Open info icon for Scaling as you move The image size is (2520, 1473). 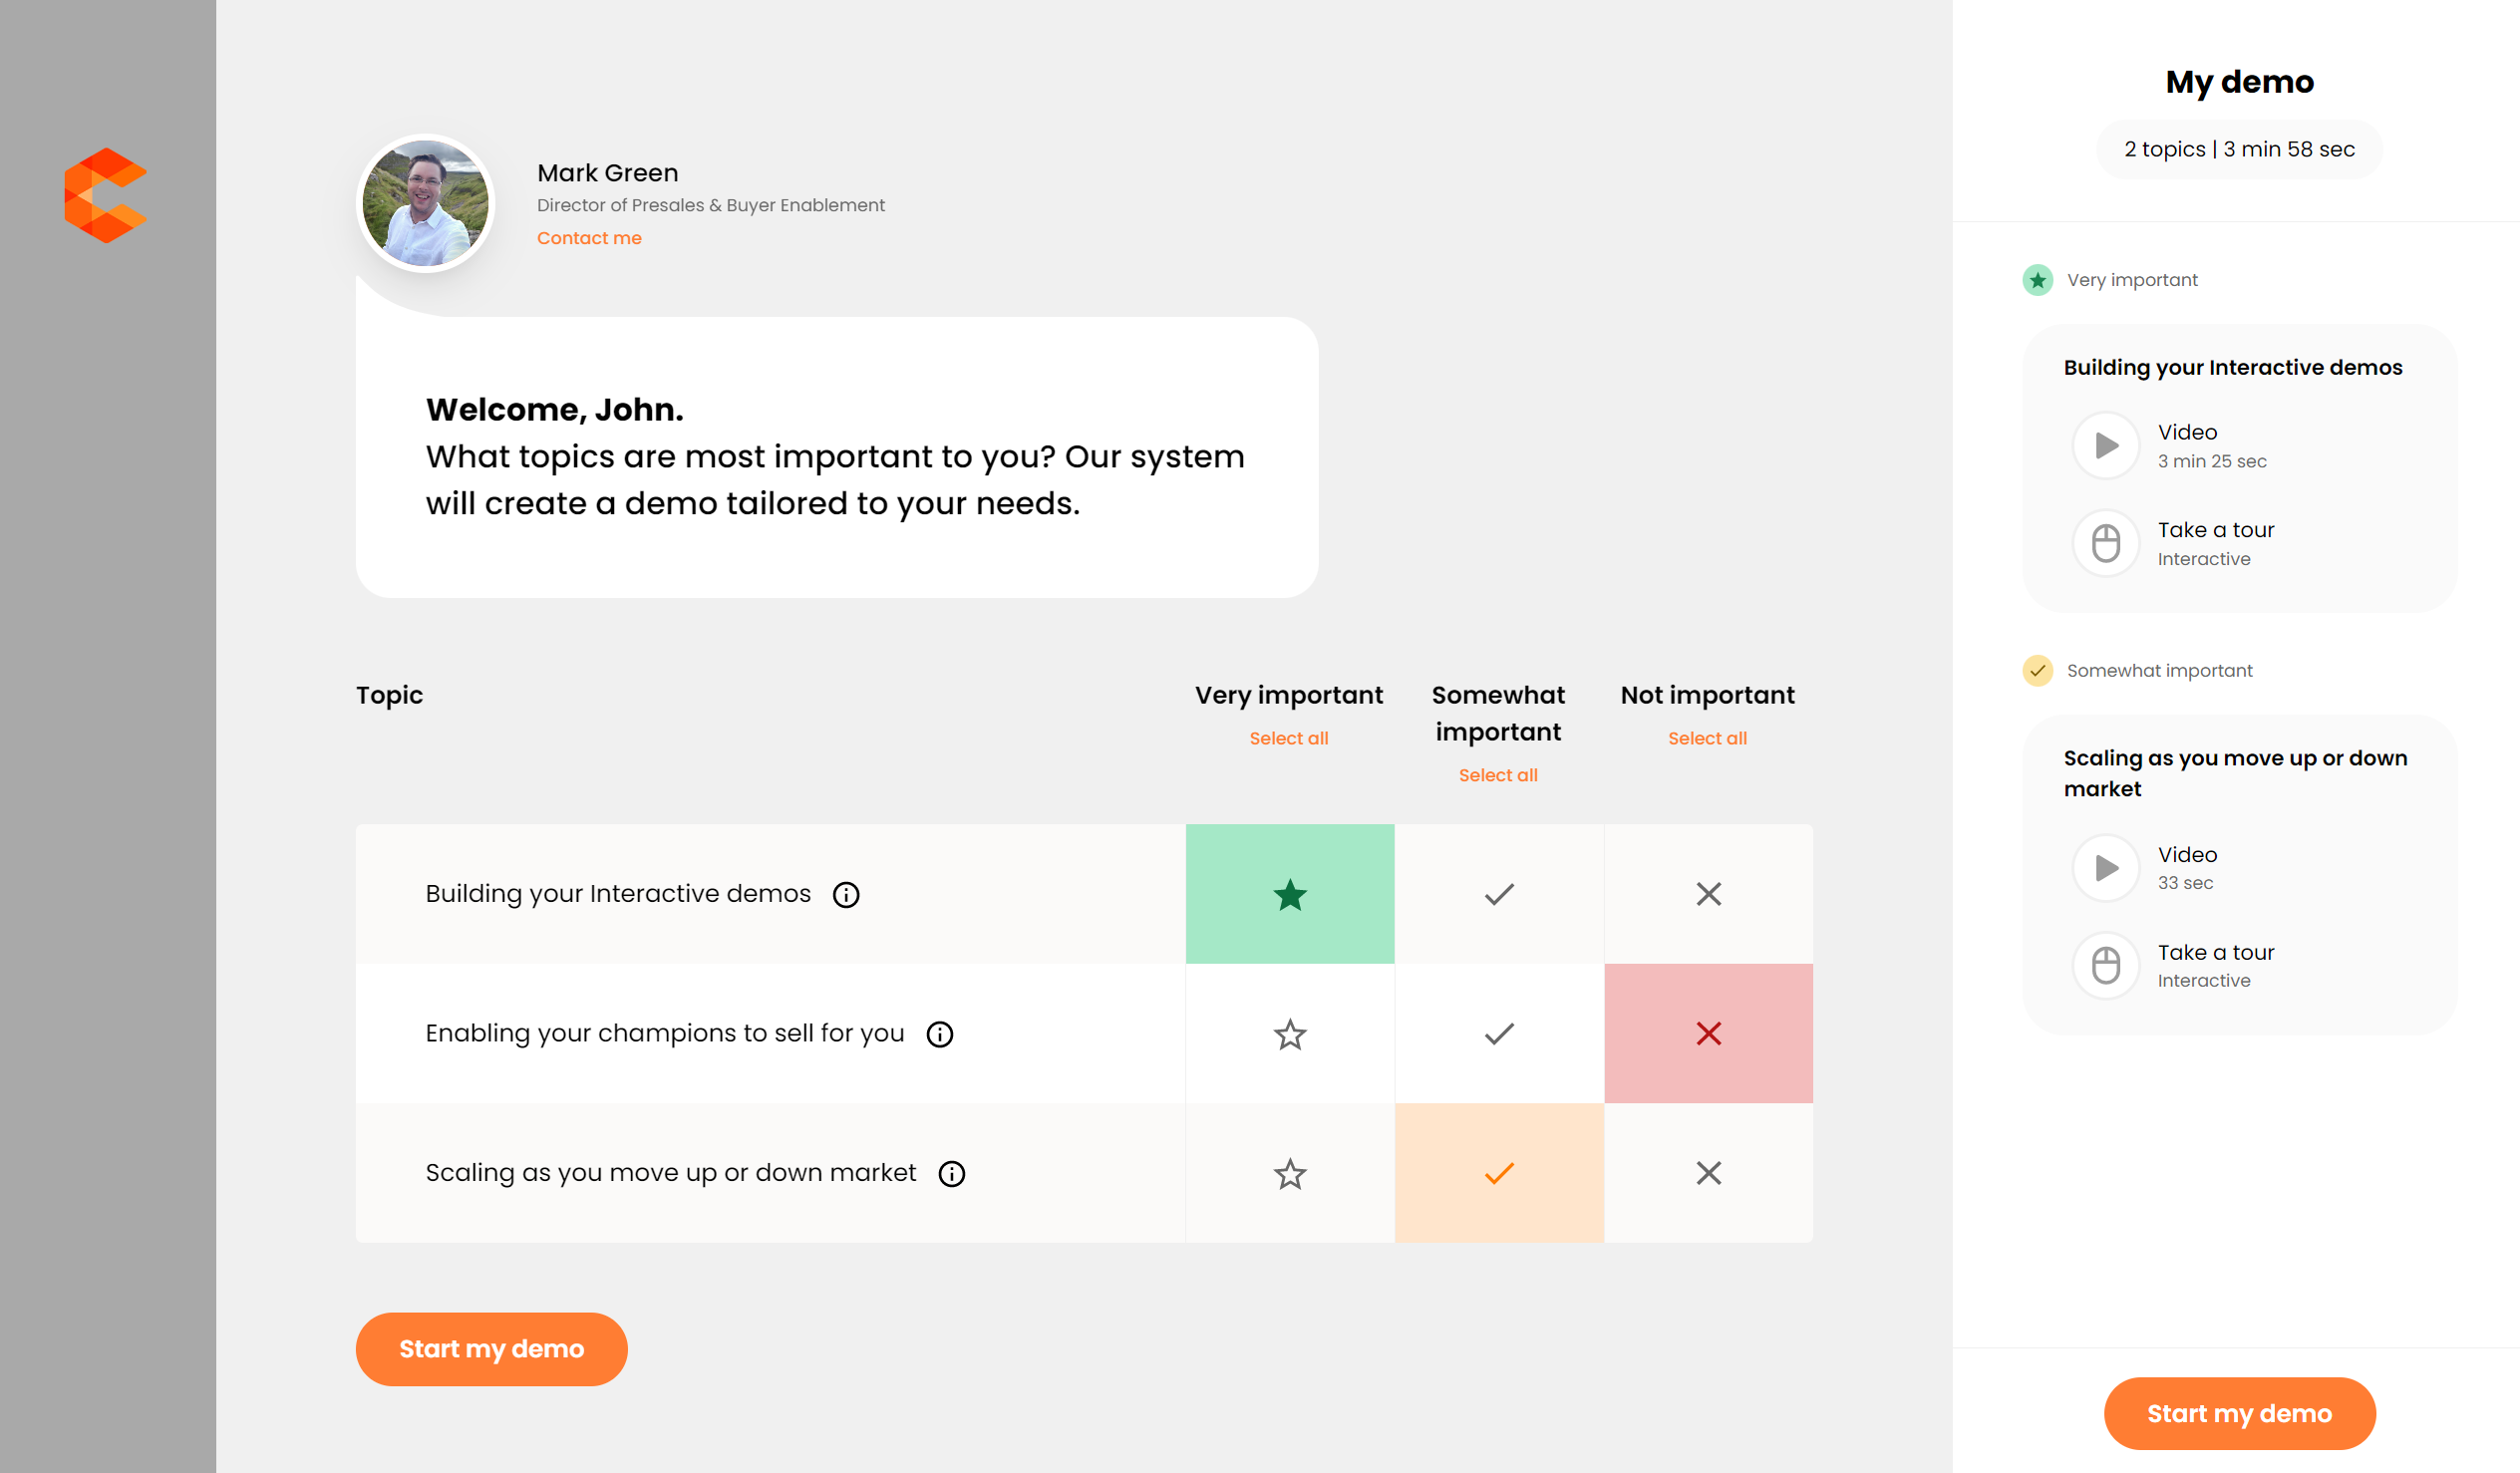pyautogui.click(x=951, y=1173)
